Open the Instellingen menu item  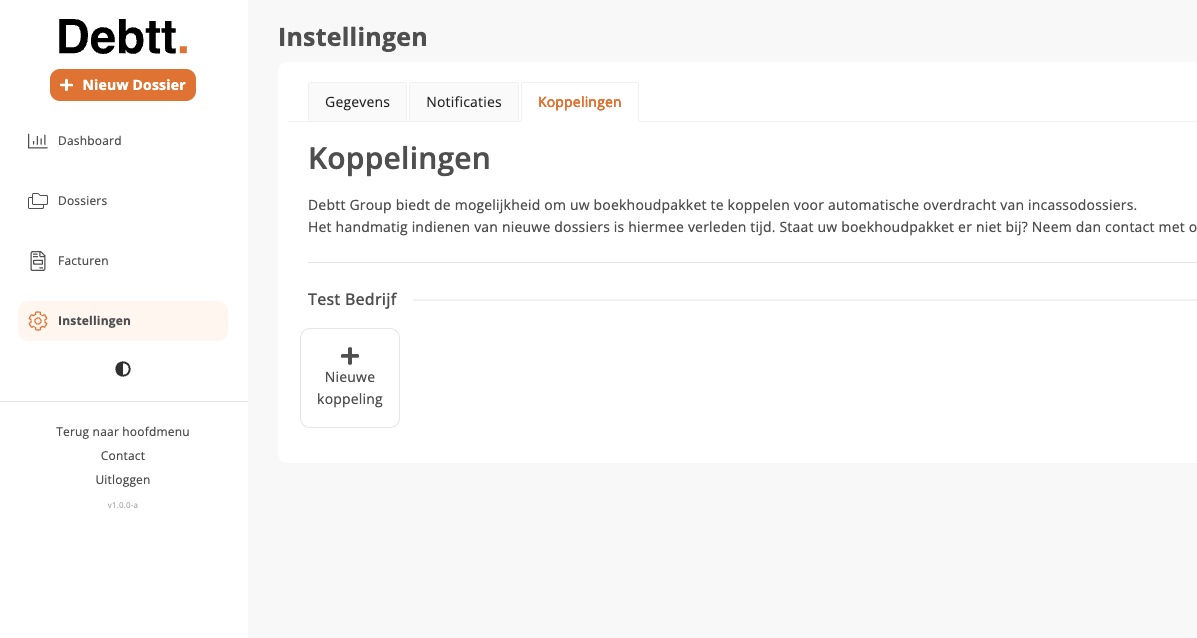tap(94, 321)
